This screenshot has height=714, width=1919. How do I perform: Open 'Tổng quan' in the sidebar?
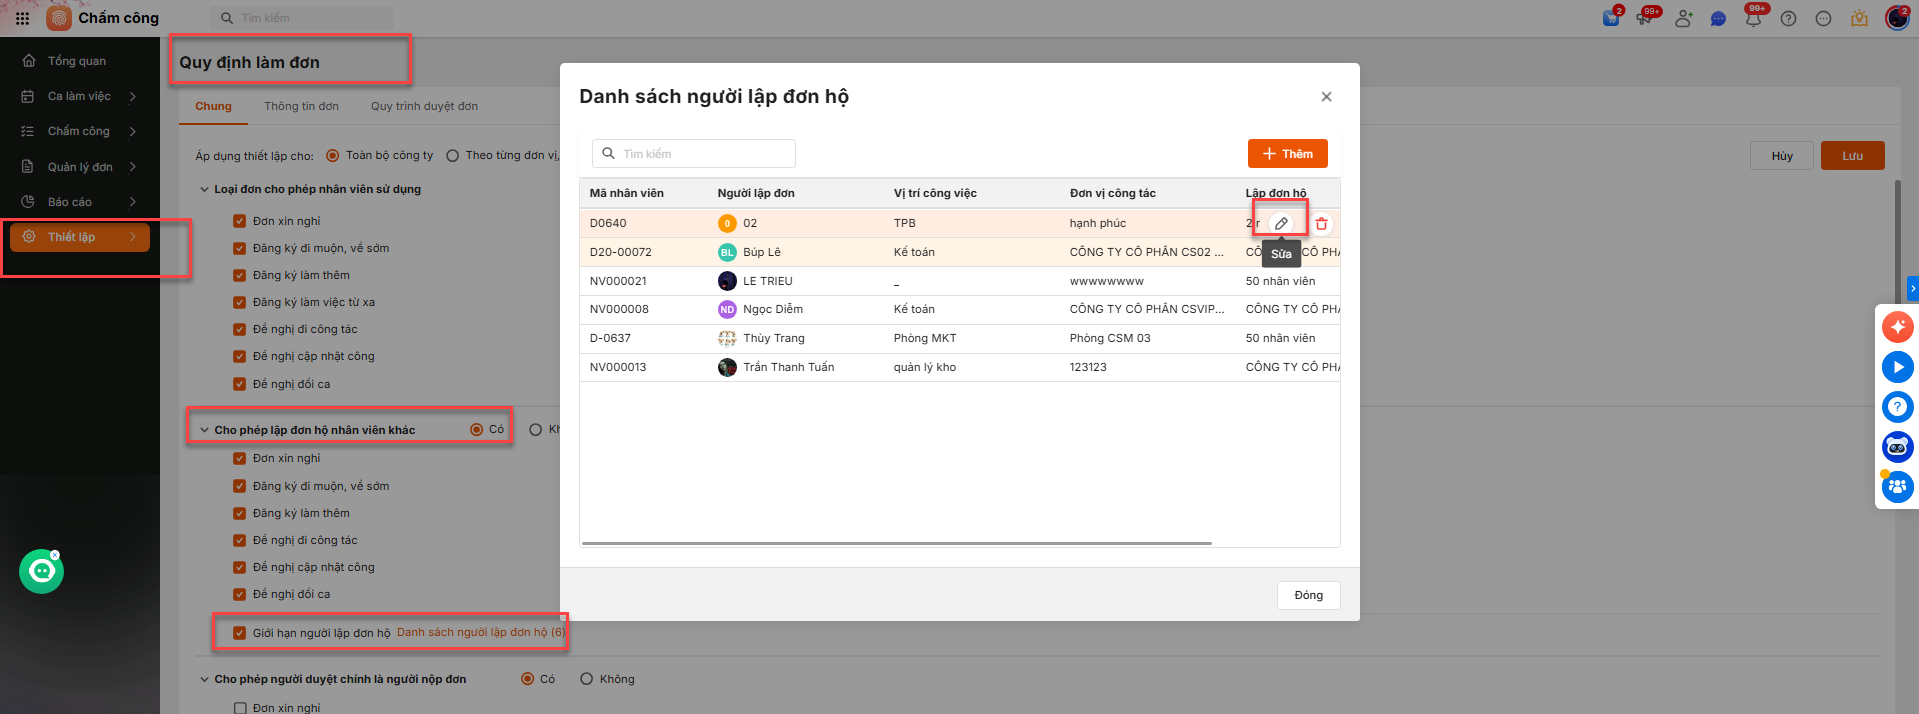[x=77, y=61]
